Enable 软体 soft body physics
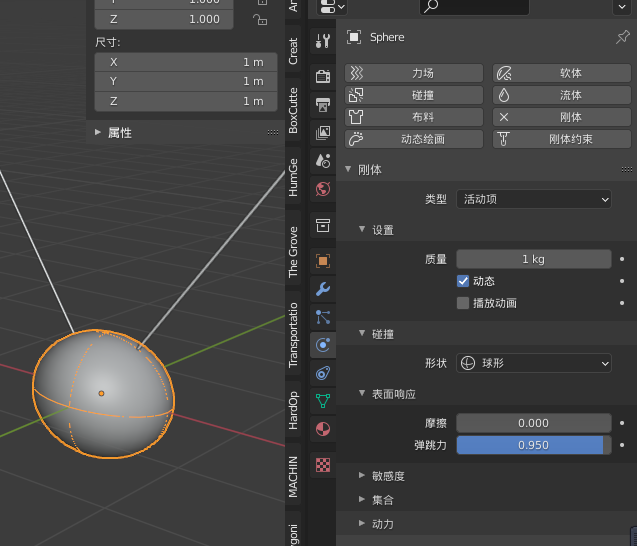637x546 pixels. click(x=562, y=73)
